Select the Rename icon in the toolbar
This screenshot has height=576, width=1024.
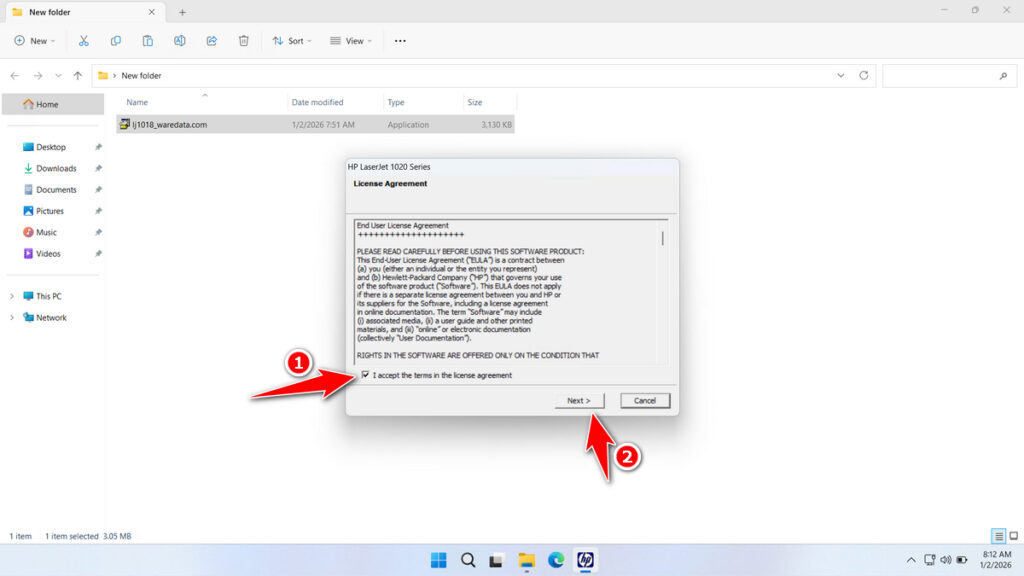click(180, 40)
